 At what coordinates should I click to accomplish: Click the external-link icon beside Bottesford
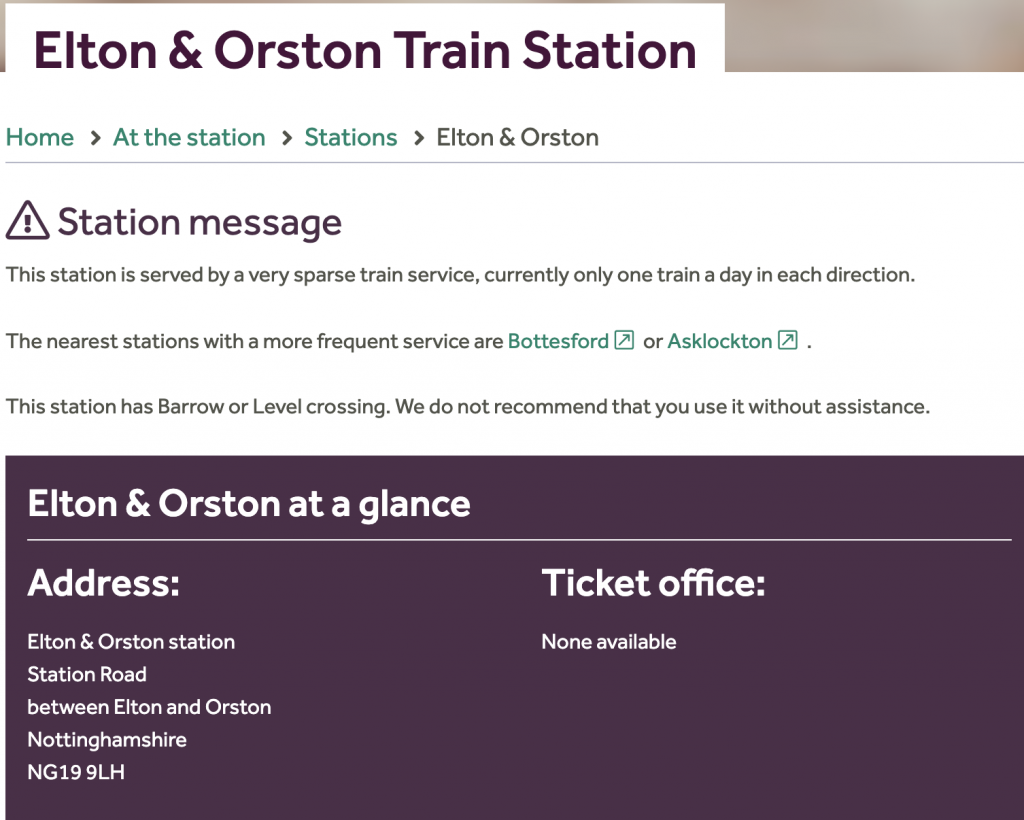click(x=624, y=341)
